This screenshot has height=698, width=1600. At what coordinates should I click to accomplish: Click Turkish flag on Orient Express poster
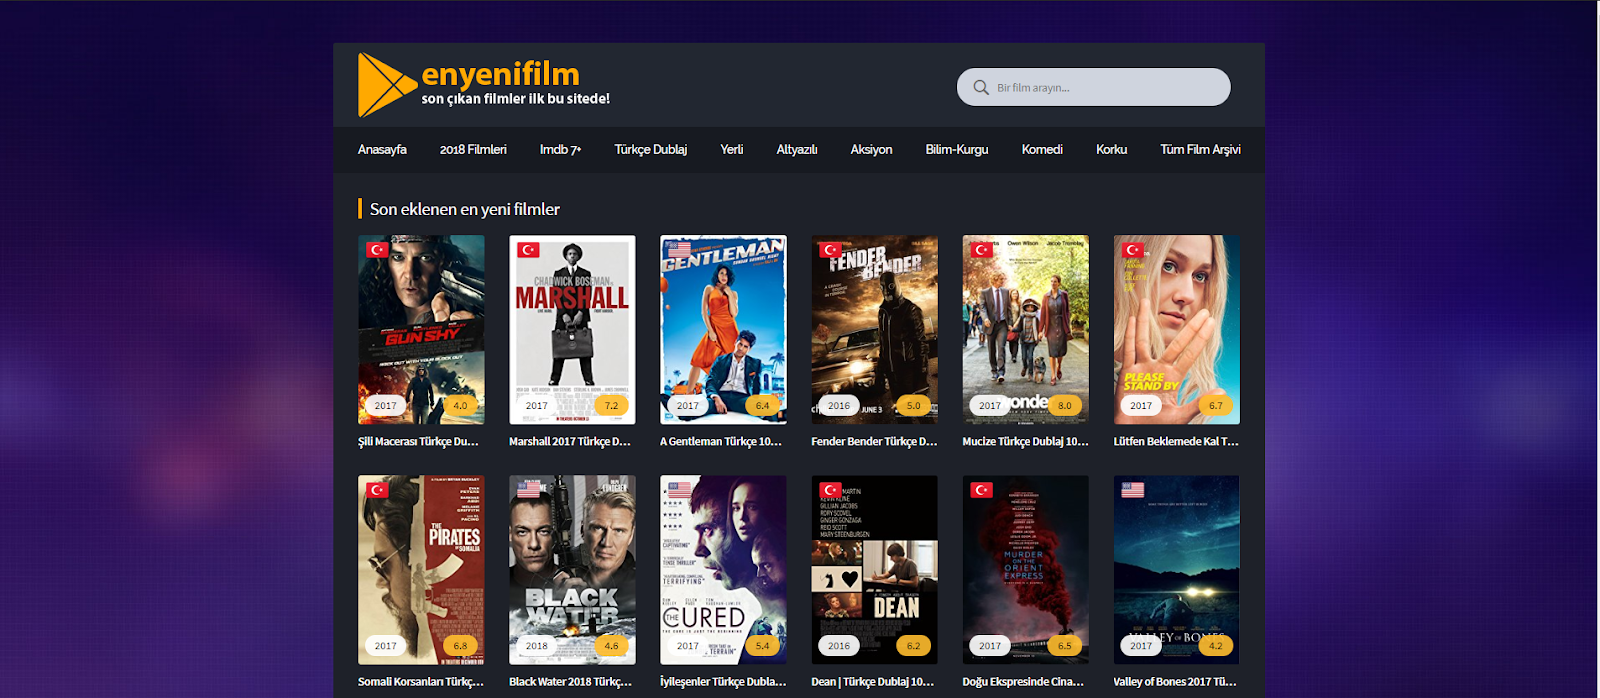coord(981,490)
